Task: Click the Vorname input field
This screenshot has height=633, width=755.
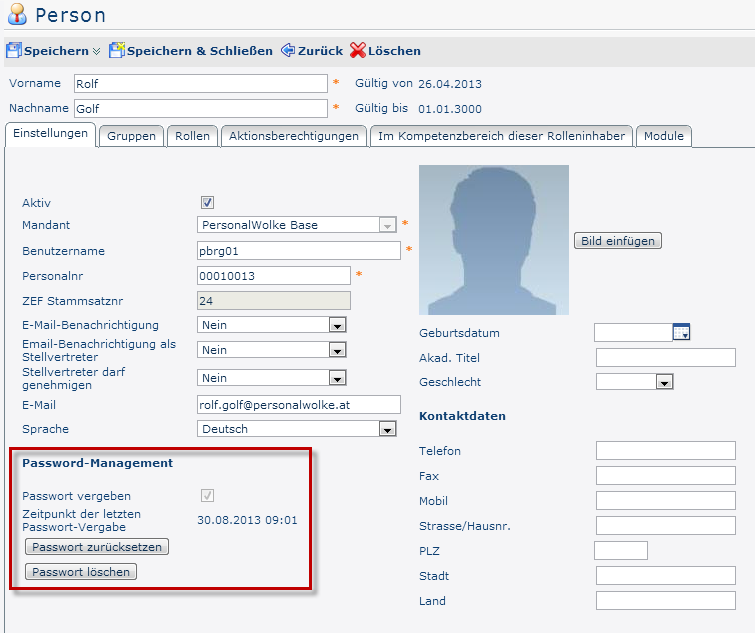Action: tap(201, 83)
